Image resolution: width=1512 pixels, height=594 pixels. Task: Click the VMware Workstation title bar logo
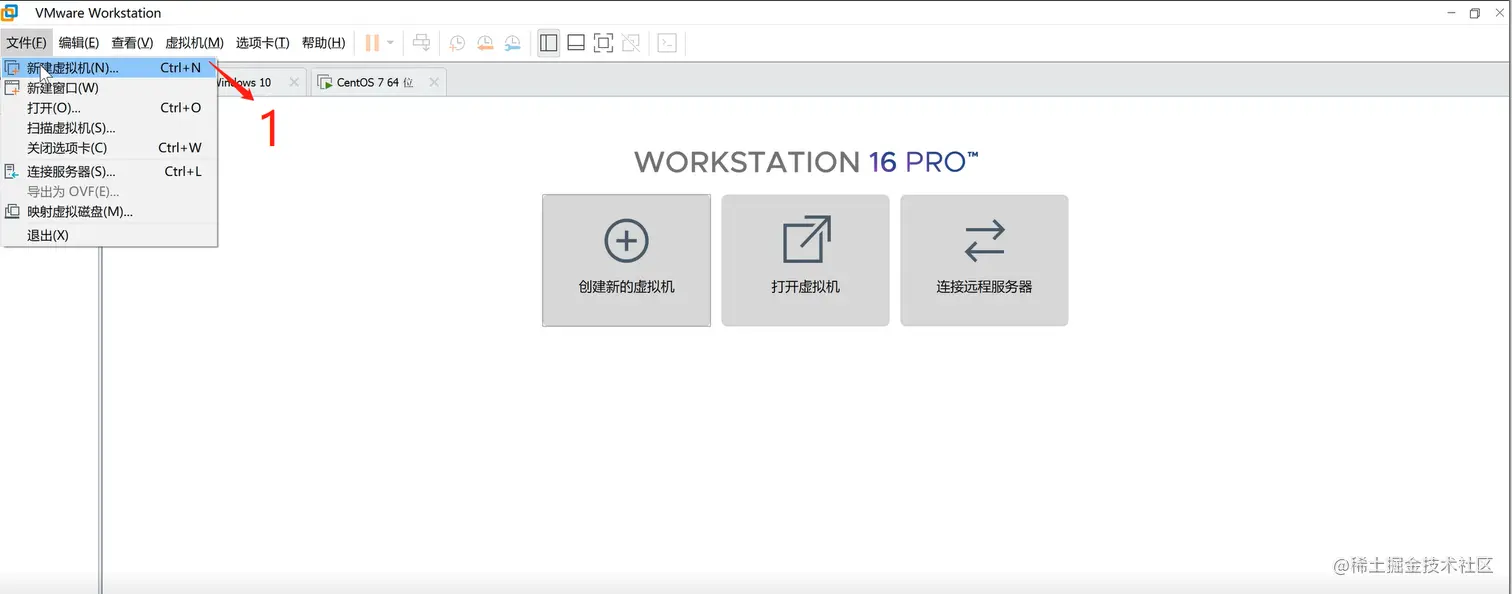11,13
